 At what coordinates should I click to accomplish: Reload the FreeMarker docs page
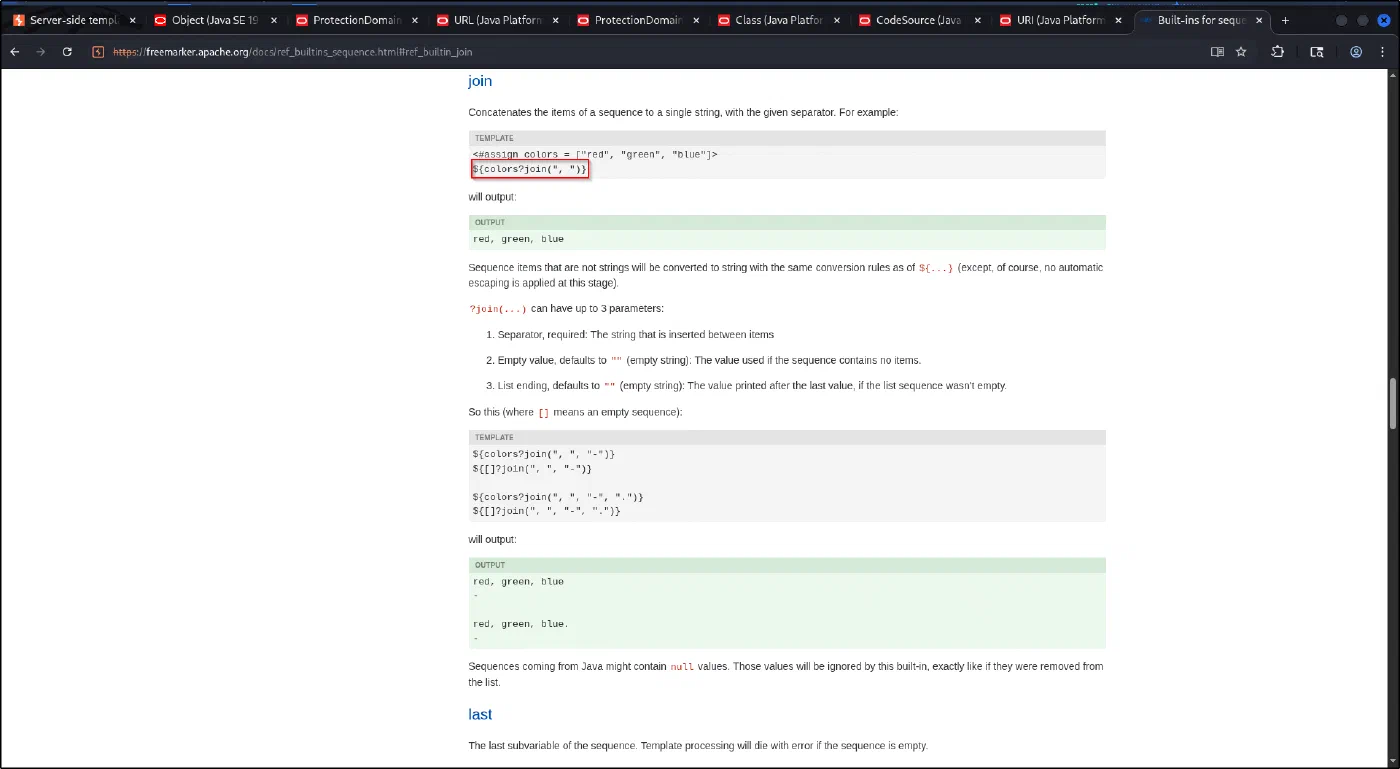point(67,52)
